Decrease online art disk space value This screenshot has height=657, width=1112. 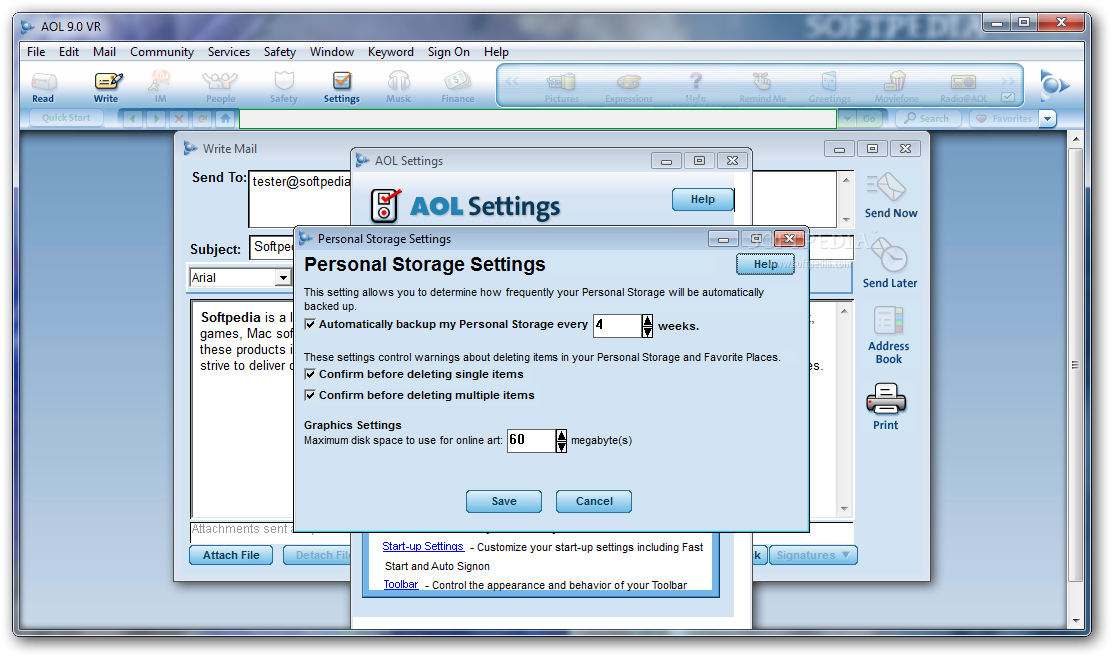(561, 447)
